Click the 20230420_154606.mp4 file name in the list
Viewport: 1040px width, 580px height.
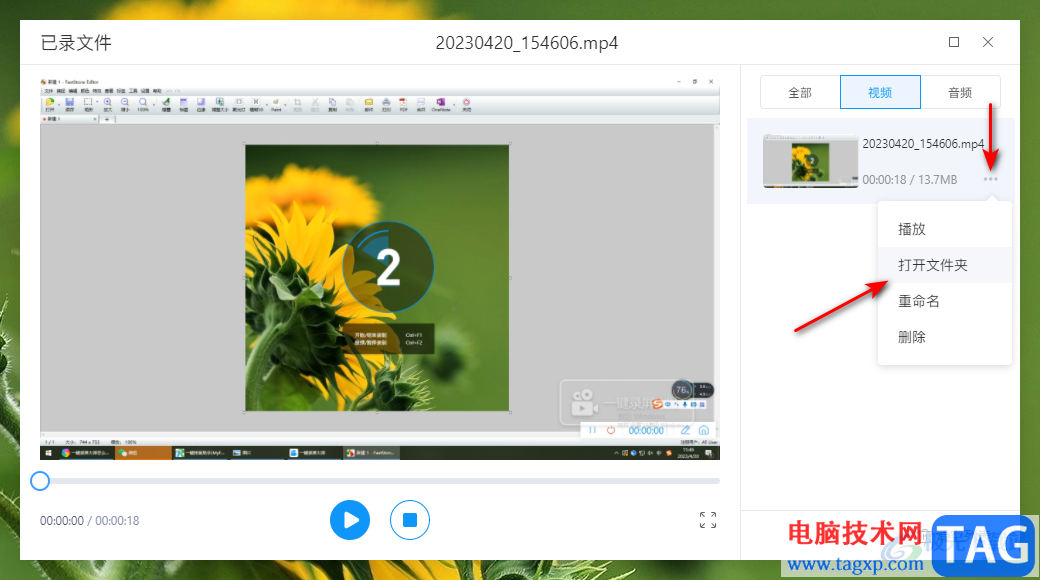point(923,144)
